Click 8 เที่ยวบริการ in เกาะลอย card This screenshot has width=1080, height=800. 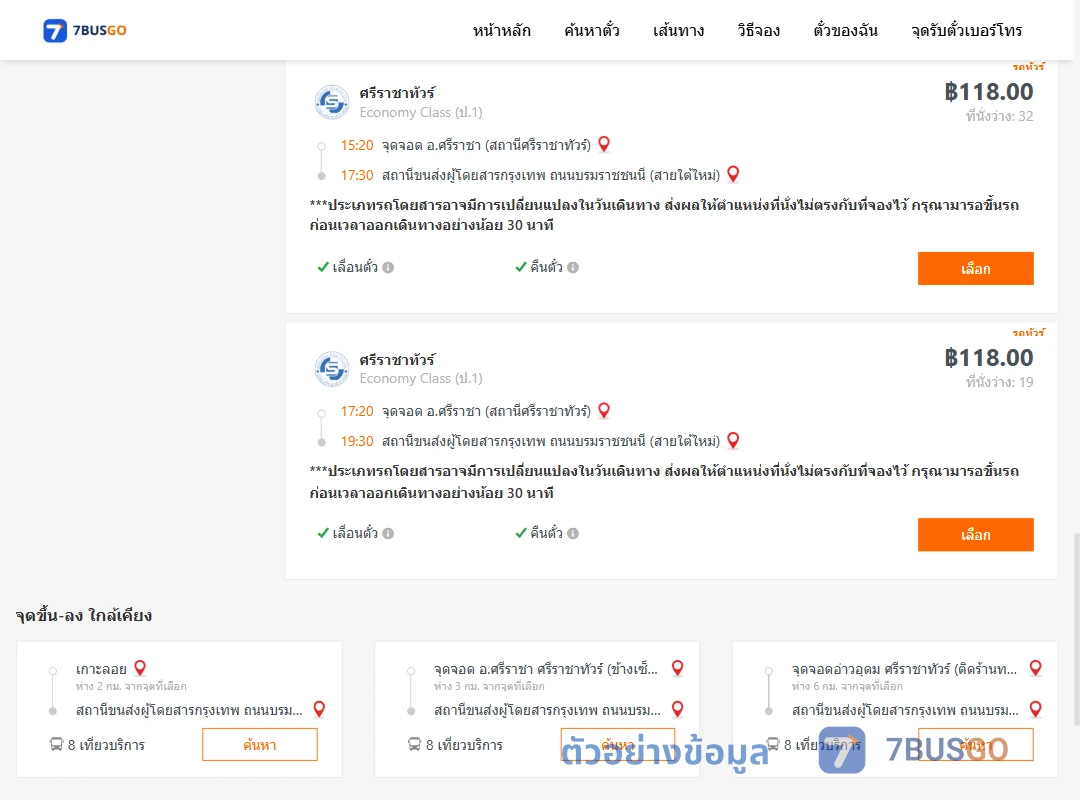click(x=106, y=745)
